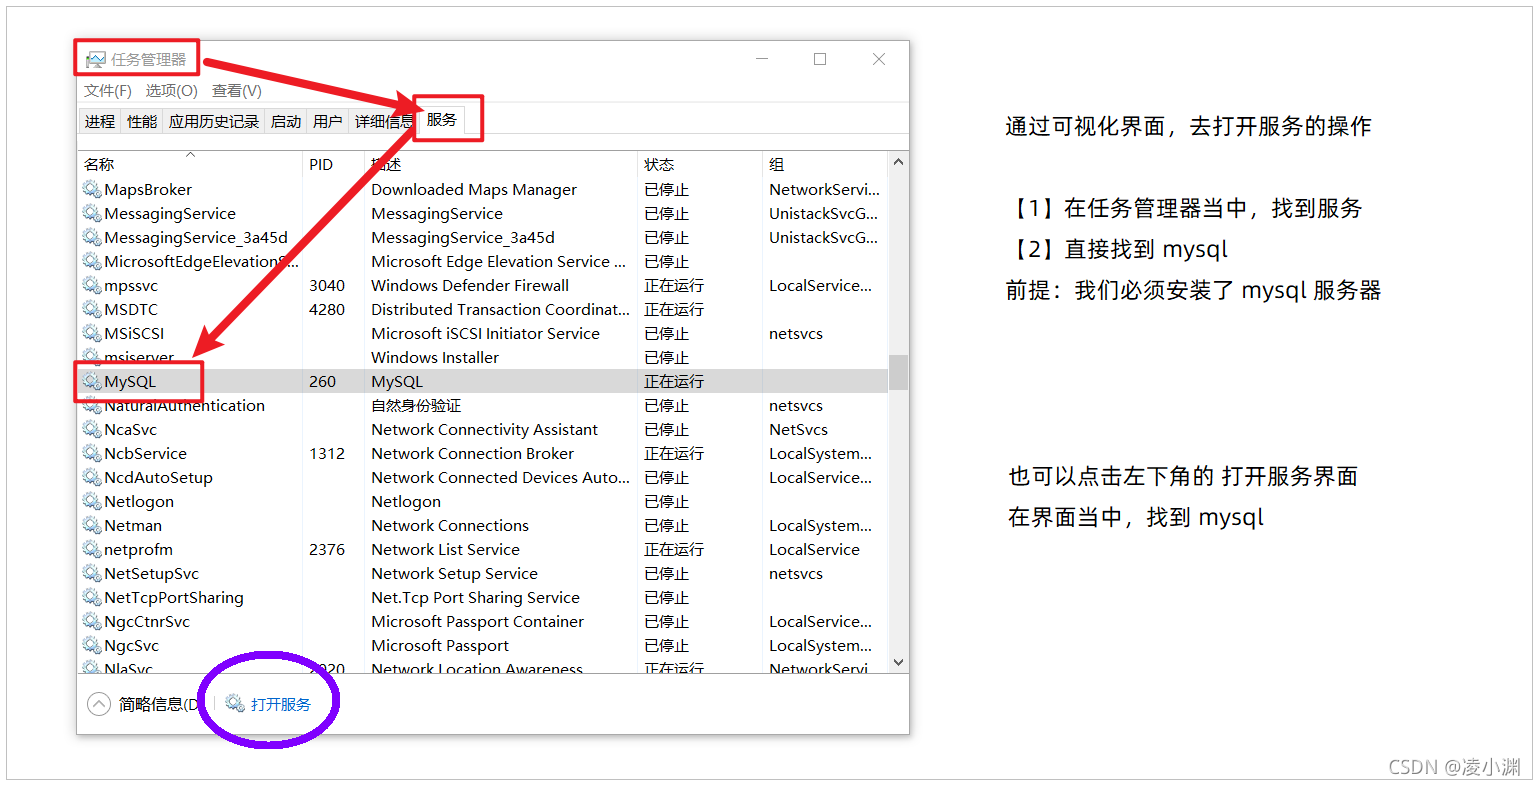Click NetSvcs group in the NcaSvc row
This screenshot has height=785, width=1535.
tap(798, 429)
